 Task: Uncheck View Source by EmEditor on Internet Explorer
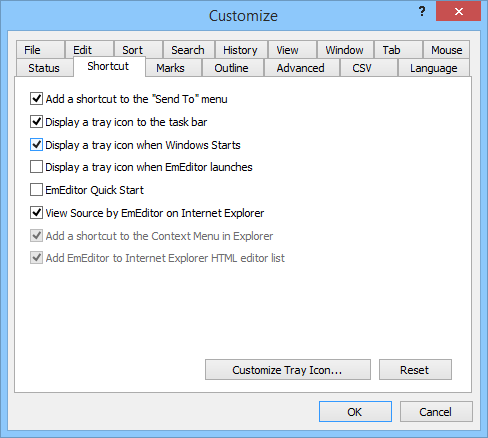click(x=36, y=213)
